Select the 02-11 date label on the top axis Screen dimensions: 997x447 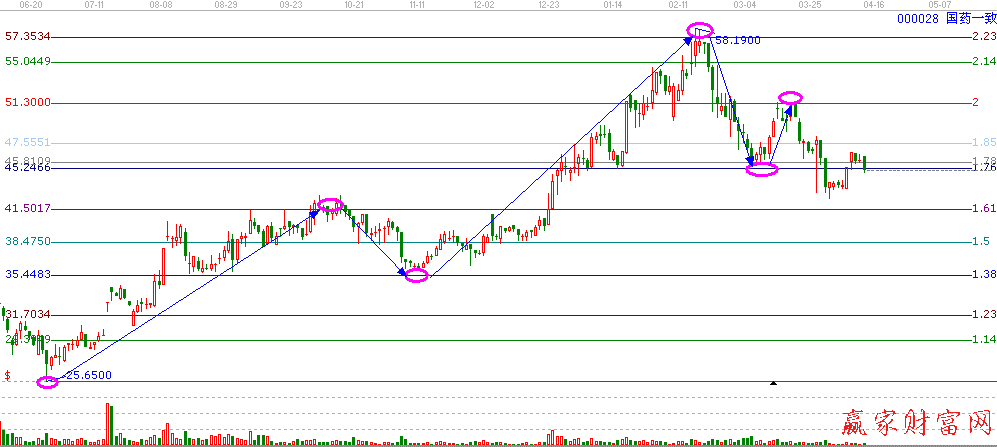click(681, 5)
